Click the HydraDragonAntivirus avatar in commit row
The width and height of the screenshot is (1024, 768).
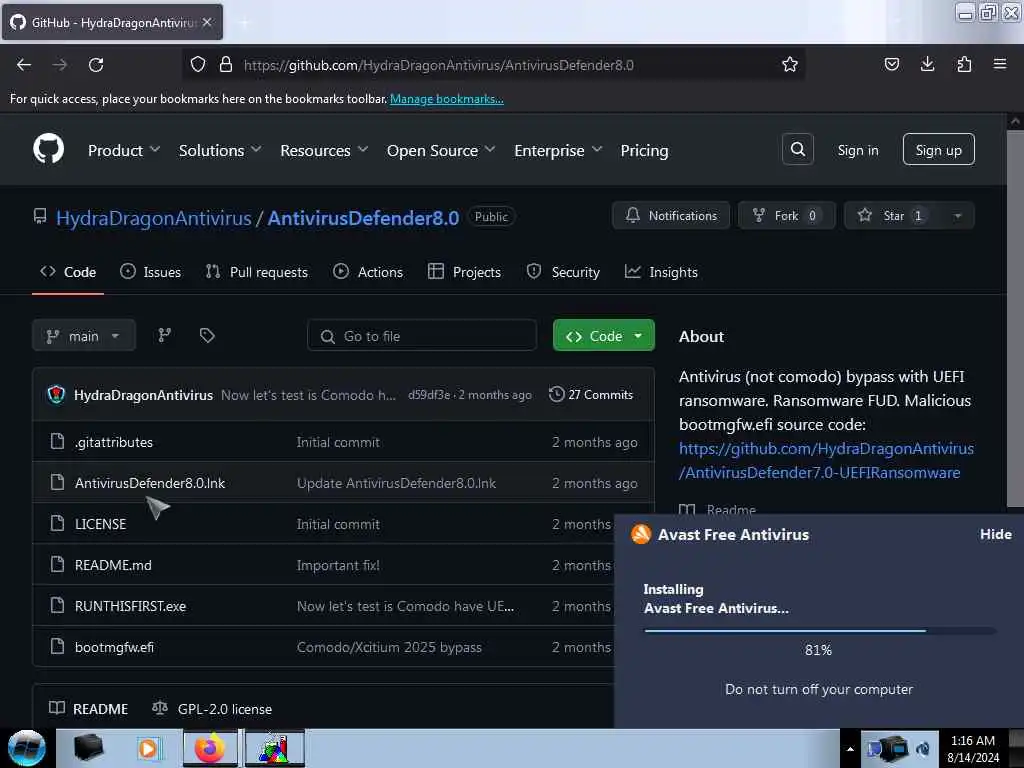[56, 394]
